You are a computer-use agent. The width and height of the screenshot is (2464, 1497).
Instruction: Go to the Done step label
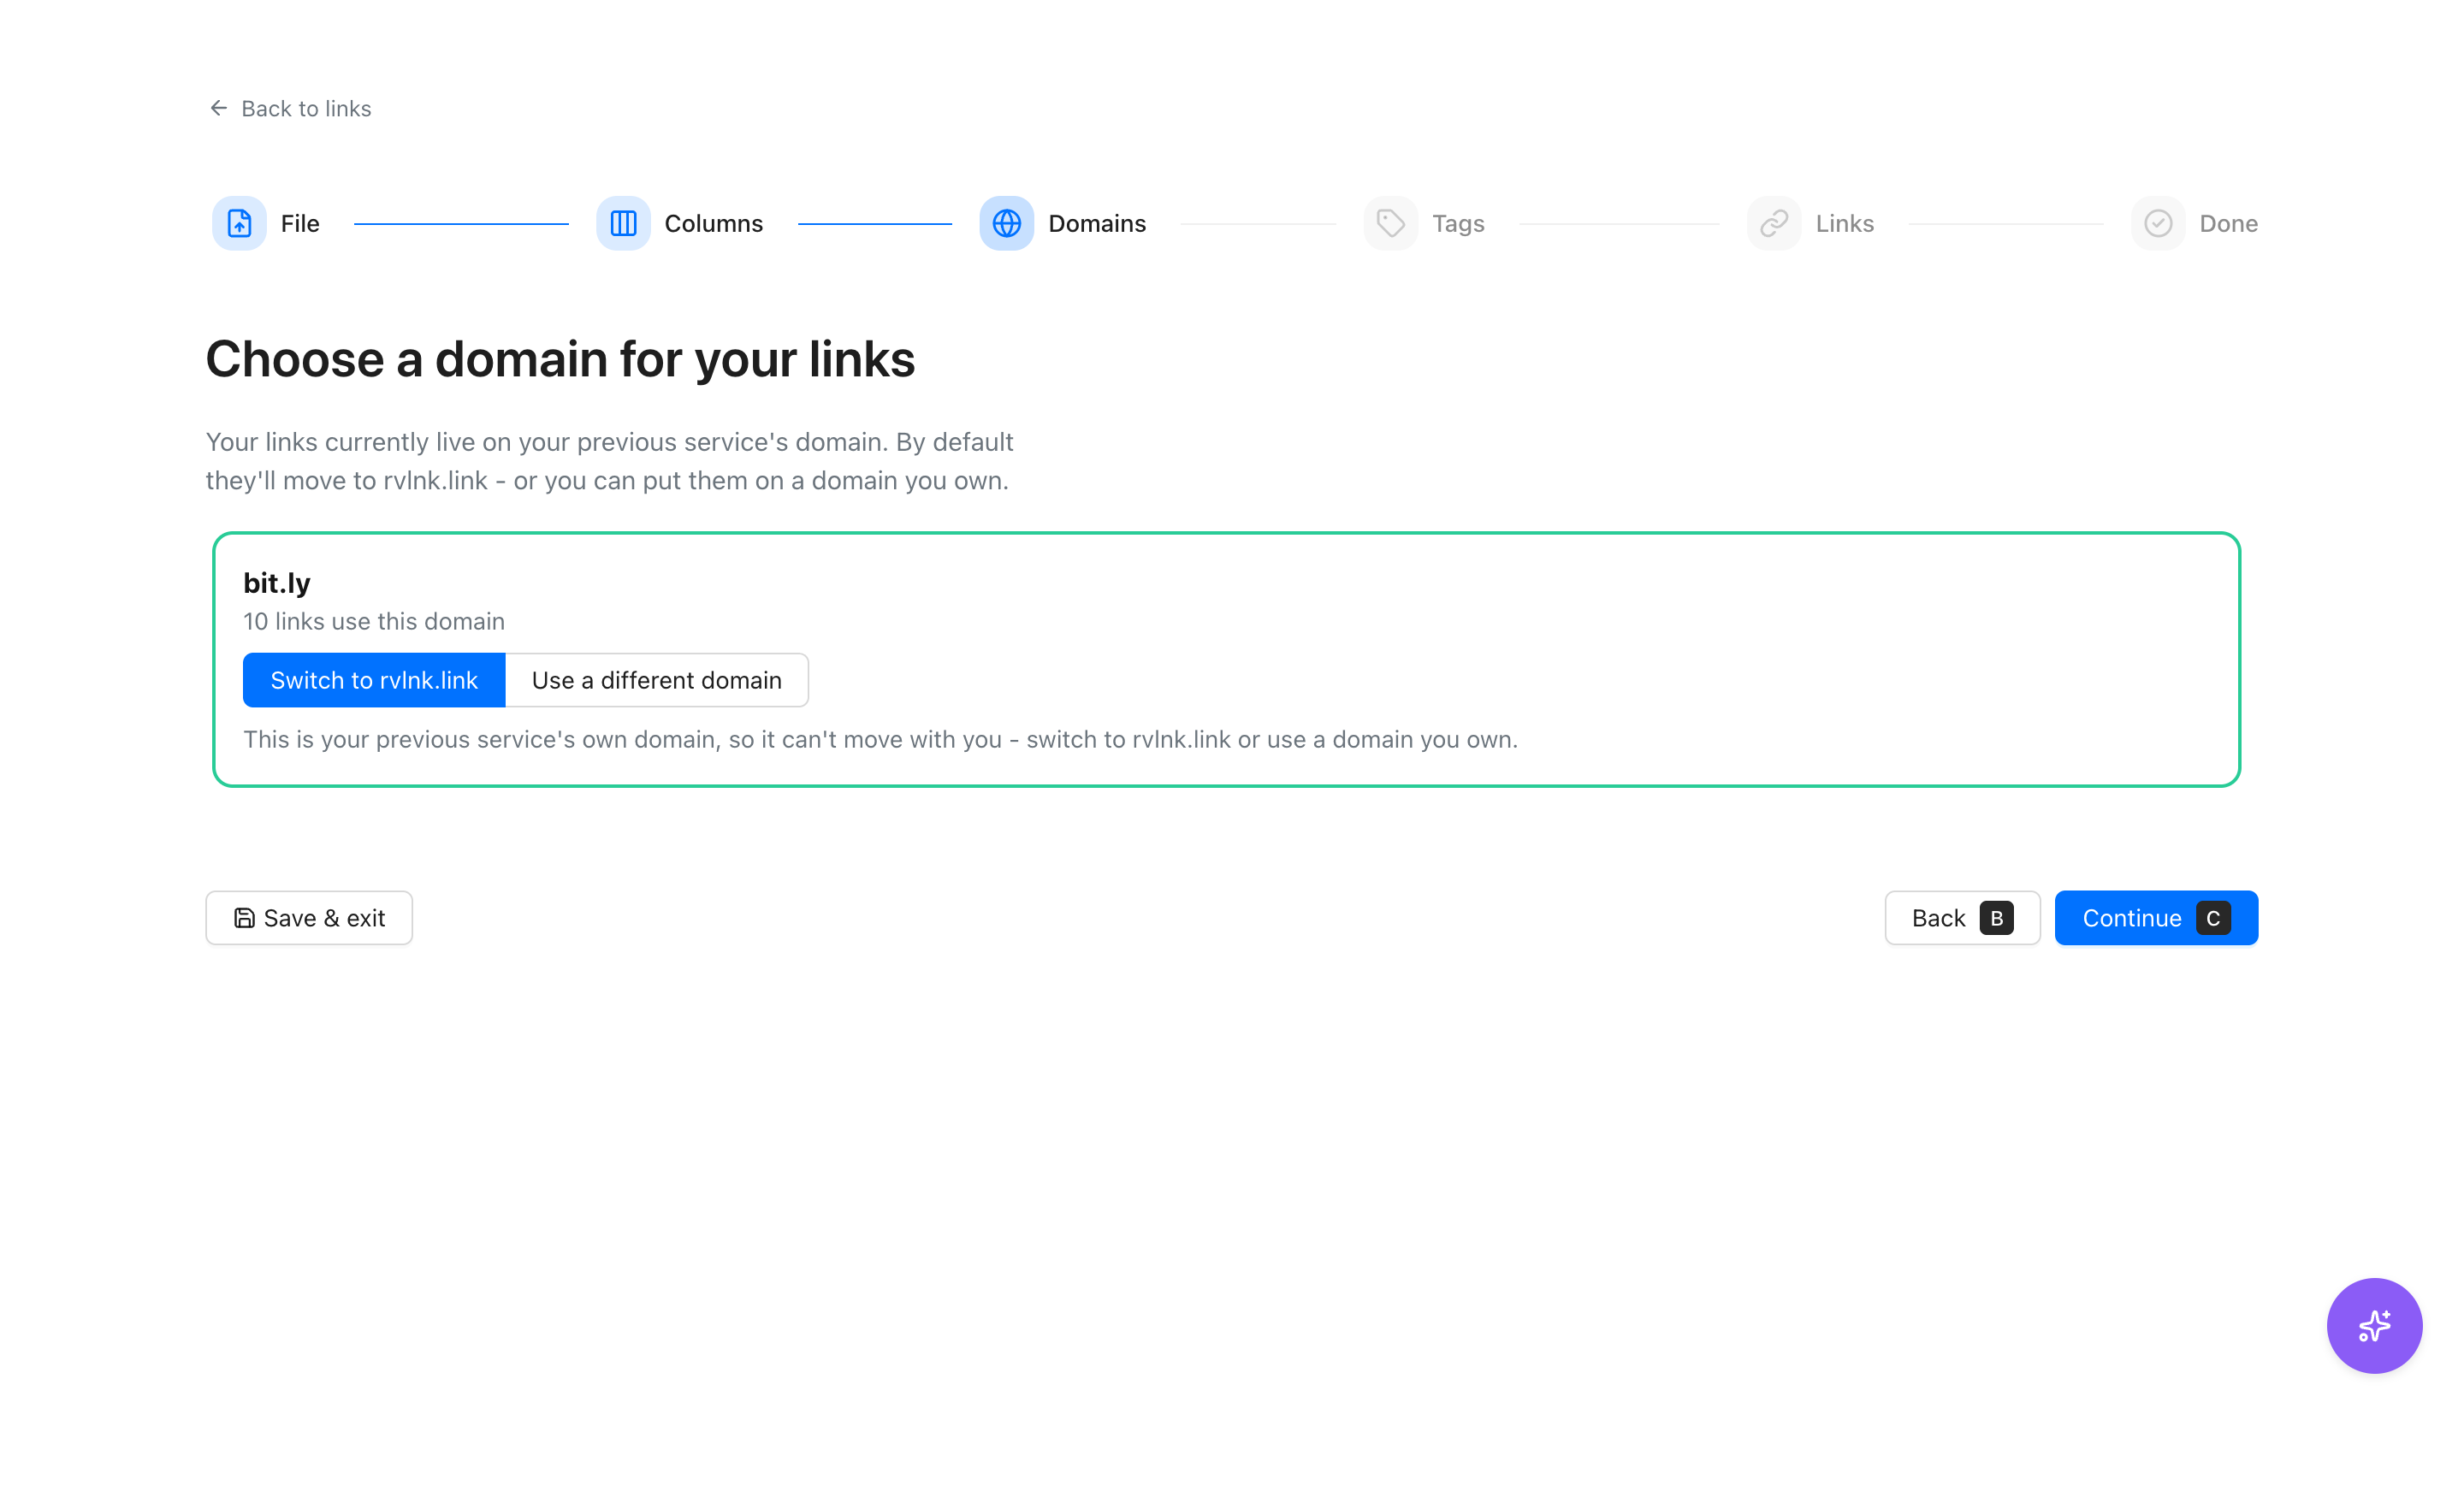(x=2229, y=223)
